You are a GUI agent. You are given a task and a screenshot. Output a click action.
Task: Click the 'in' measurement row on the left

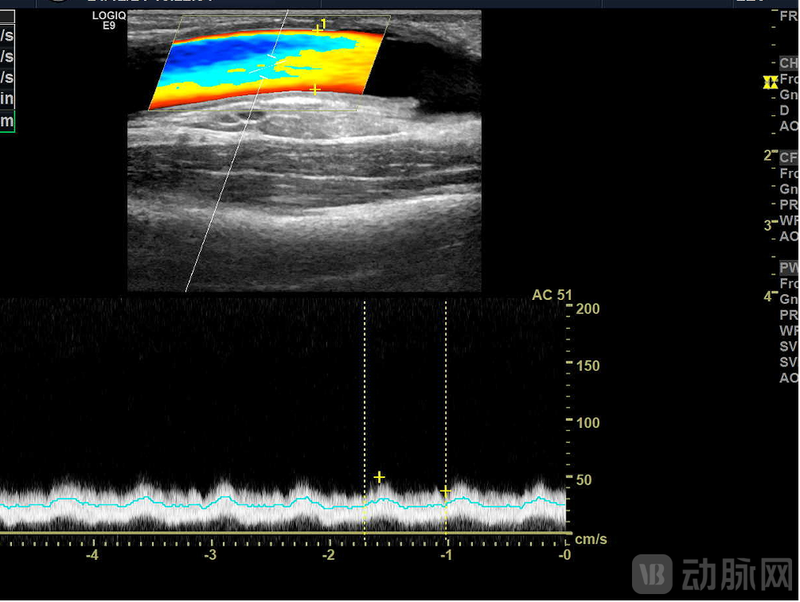(x=7, y=99)
